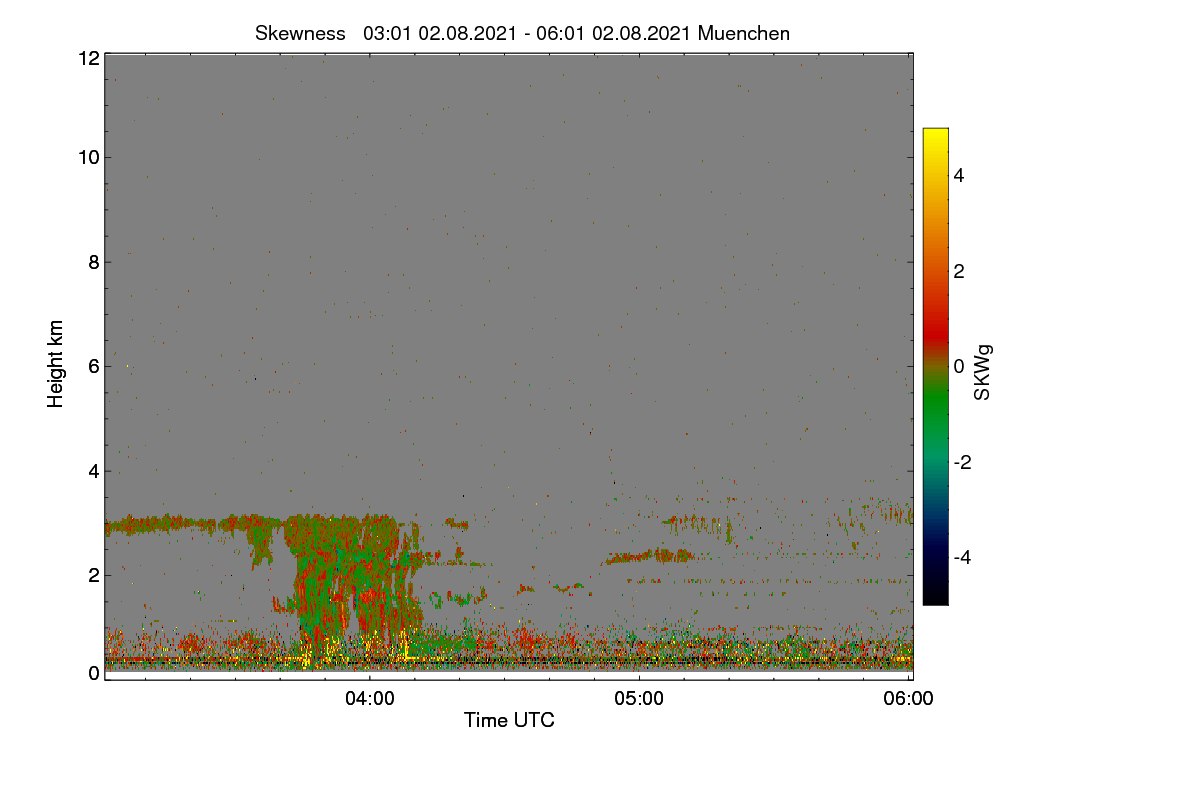1200x800 pixels.
Task: Click the height axis '2' tick label
Action: [94, 575]
